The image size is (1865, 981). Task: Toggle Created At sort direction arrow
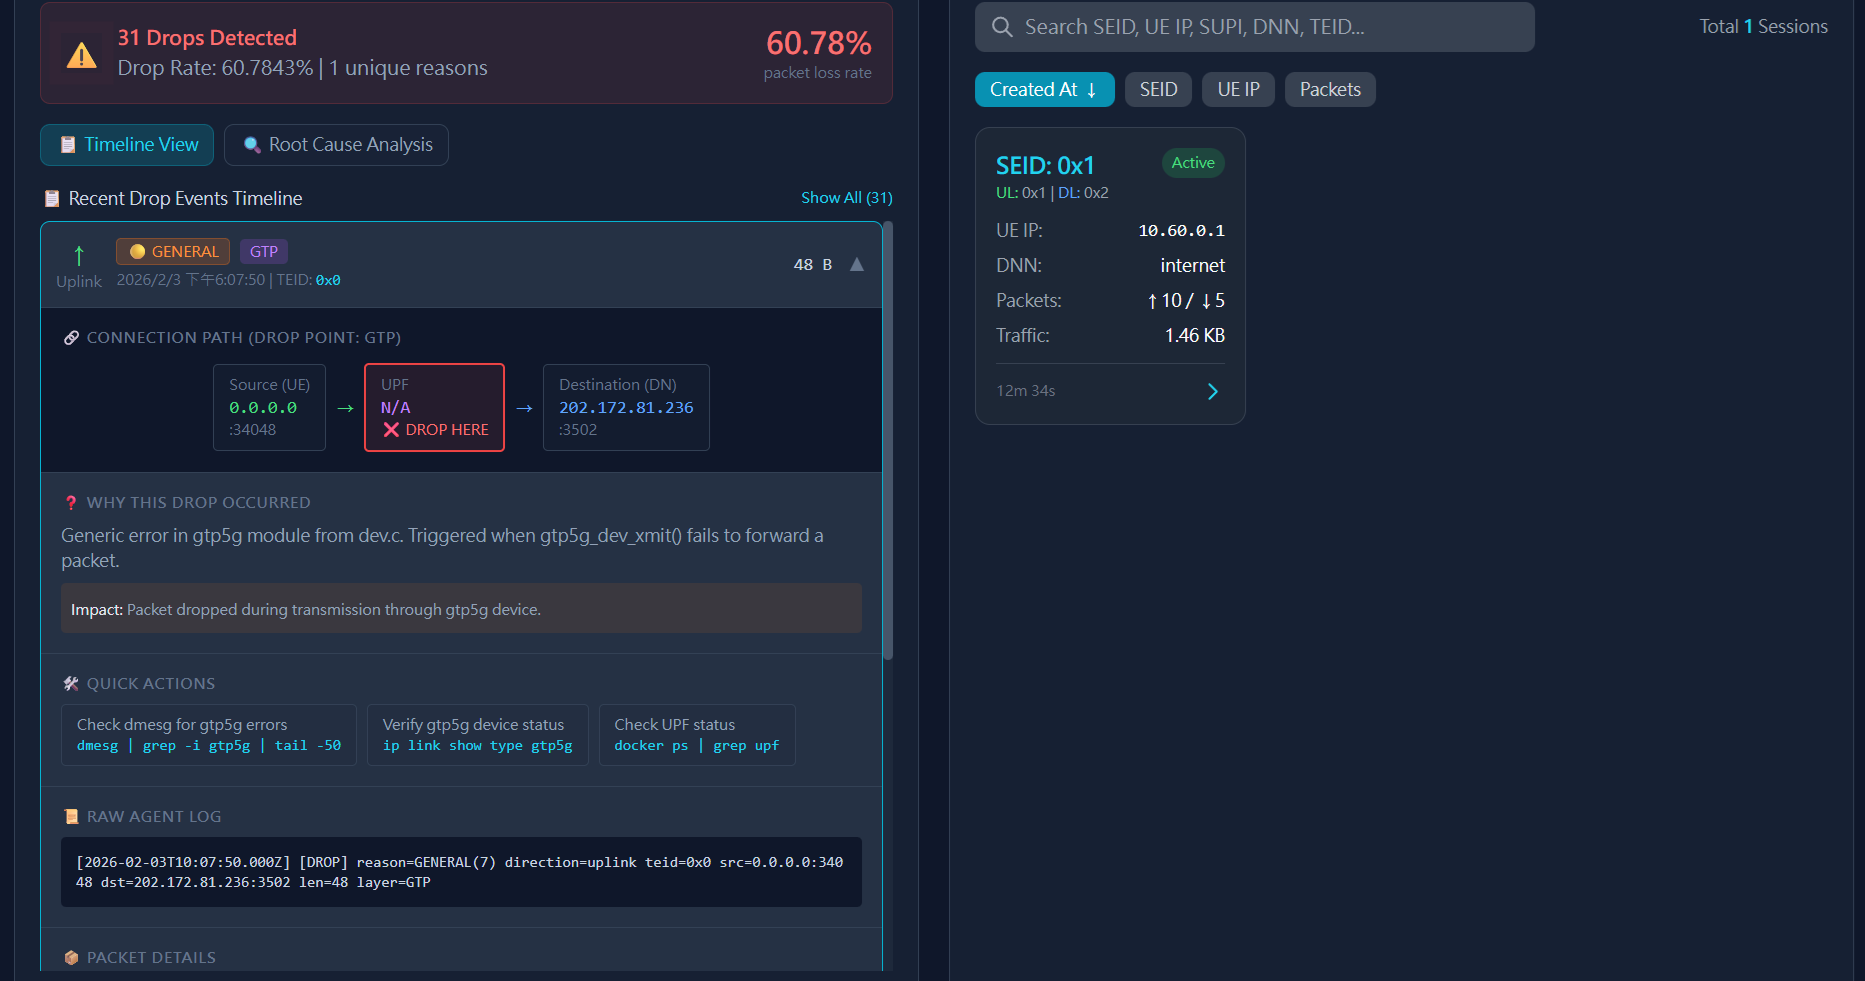click(x=1092, y=89)
